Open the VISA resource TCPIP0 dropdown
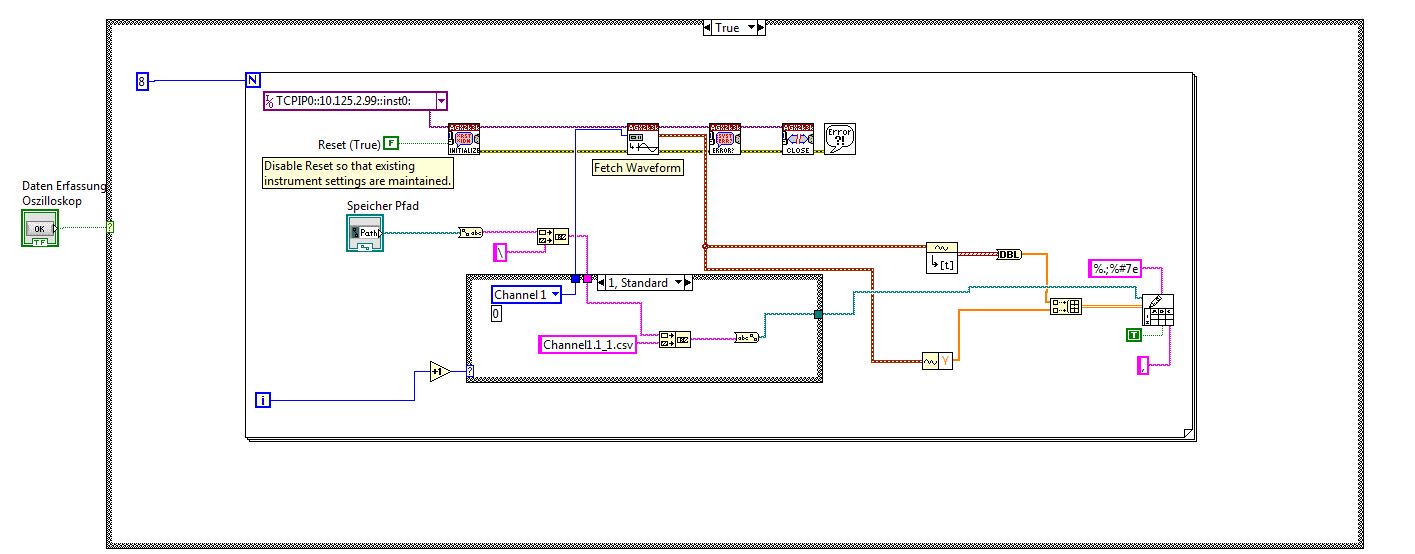The height and width of the screenshot is (554, 1415). click(441, 100)
